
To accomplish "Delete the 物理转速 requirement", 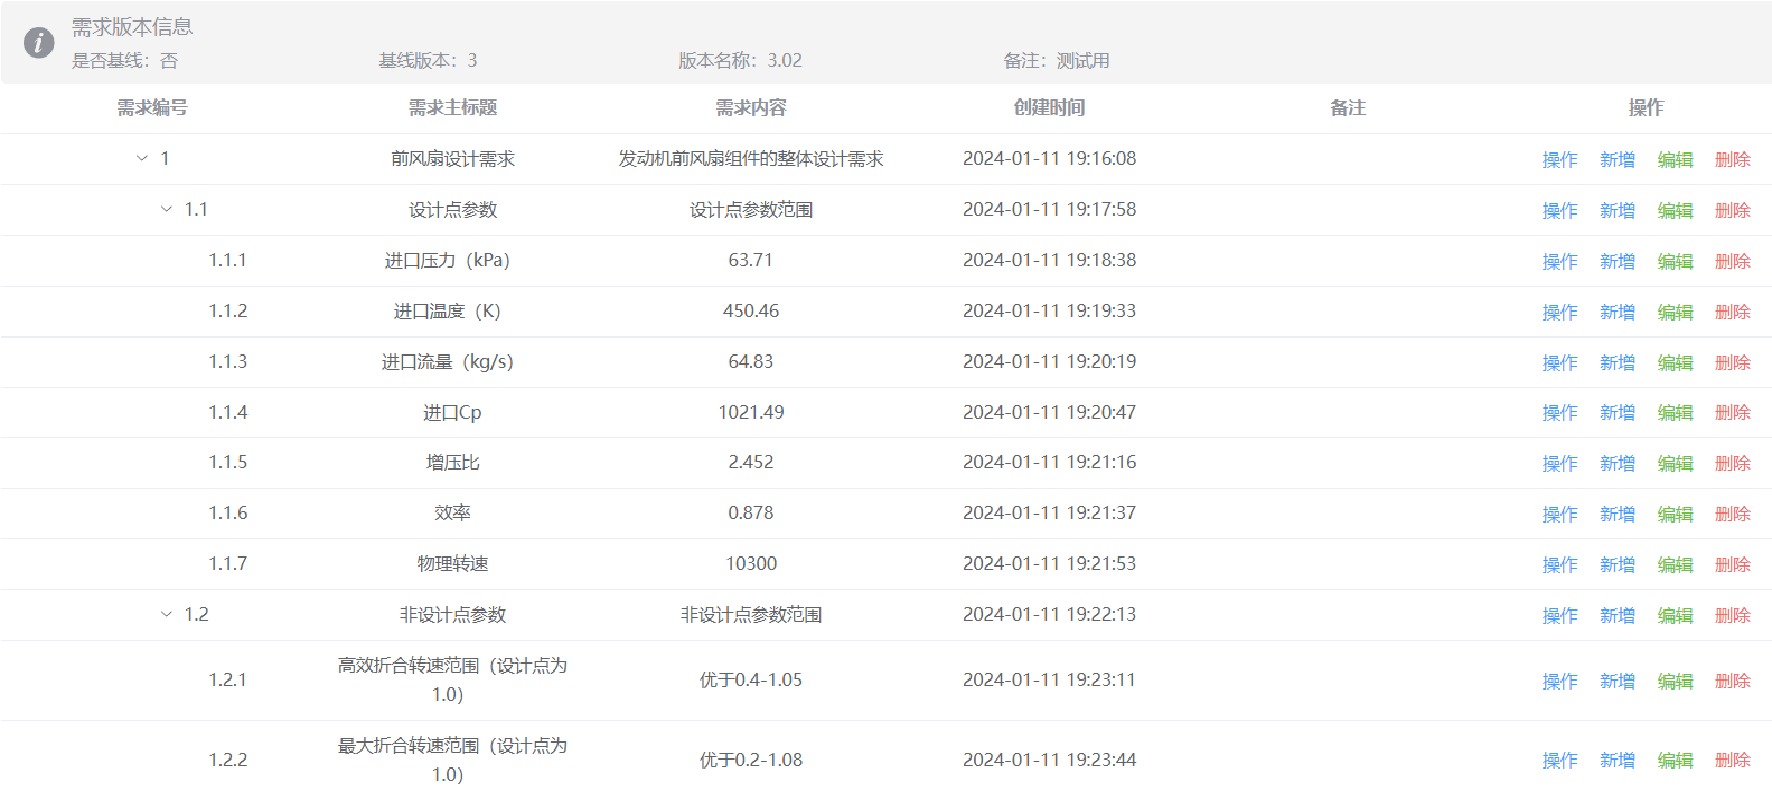I will tap(1733, 565).
